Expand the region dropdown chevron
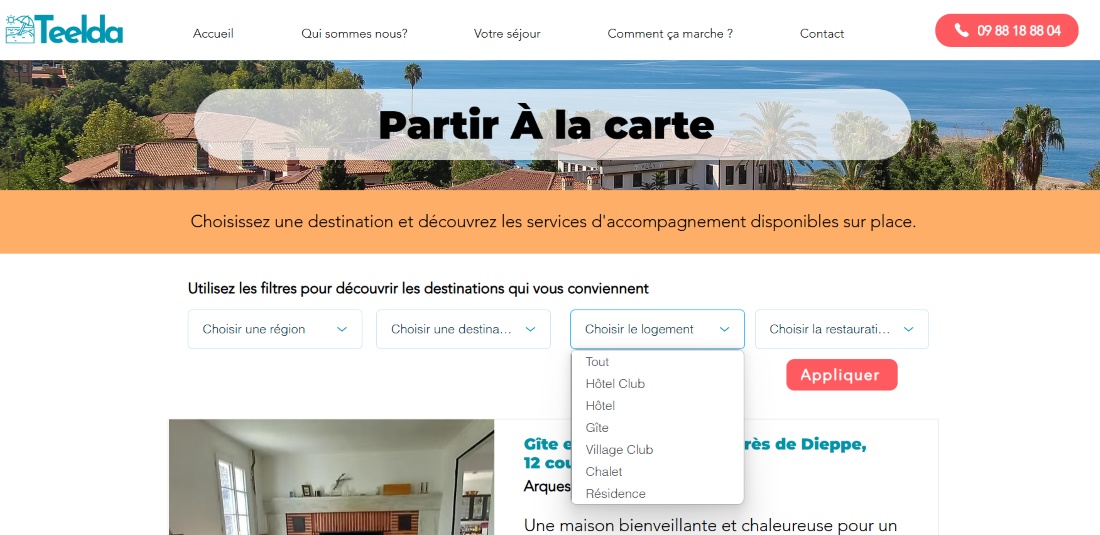1100x535 pixels. [x=342, y=329]
